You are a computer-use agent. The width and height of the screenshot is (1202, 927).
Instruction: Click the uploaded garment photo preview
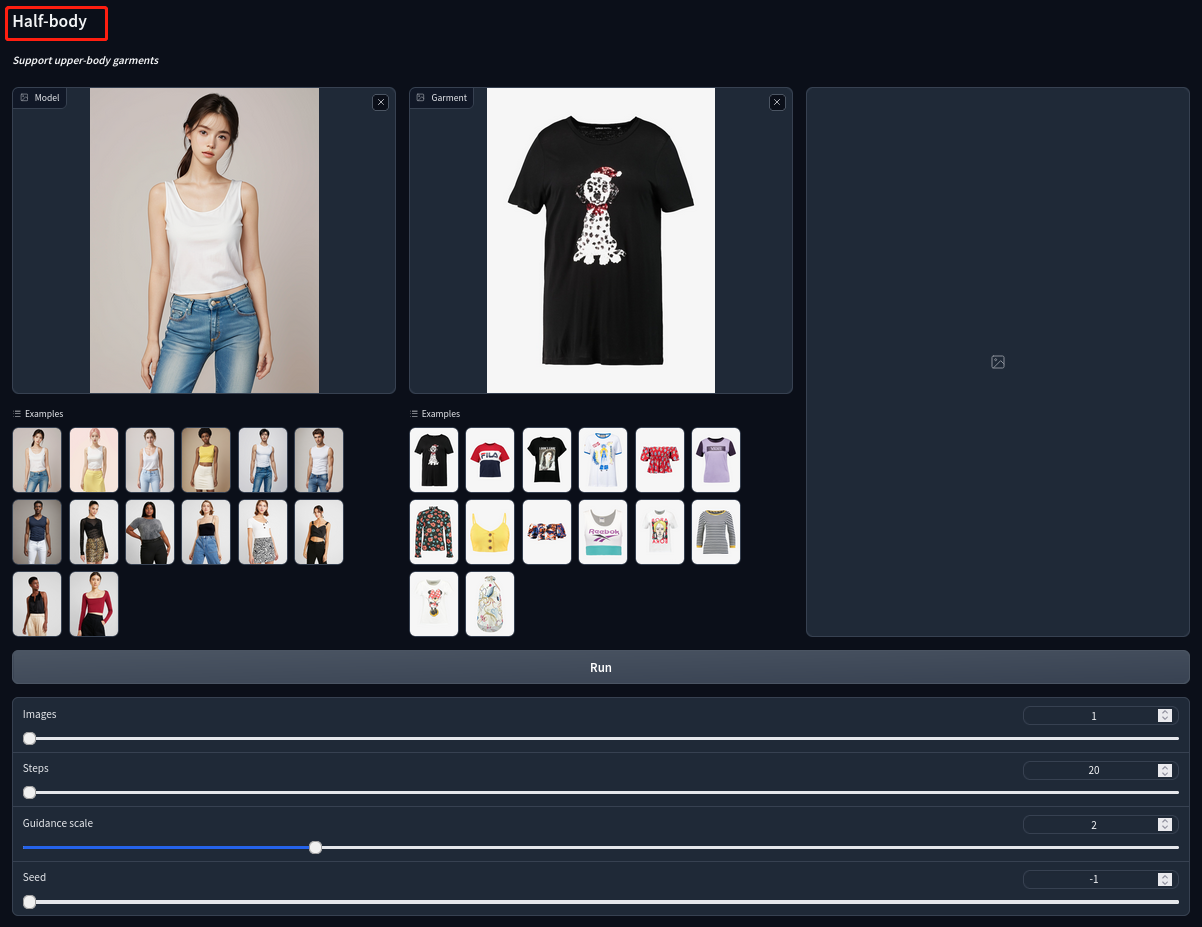[601, 240]
